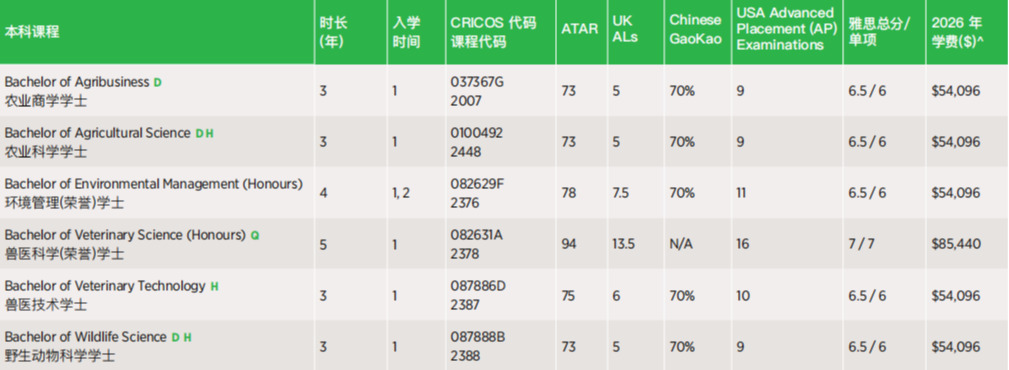Click the 入学时间 column header
This screenshot has height=370, width=1009.
coord(407,32)
